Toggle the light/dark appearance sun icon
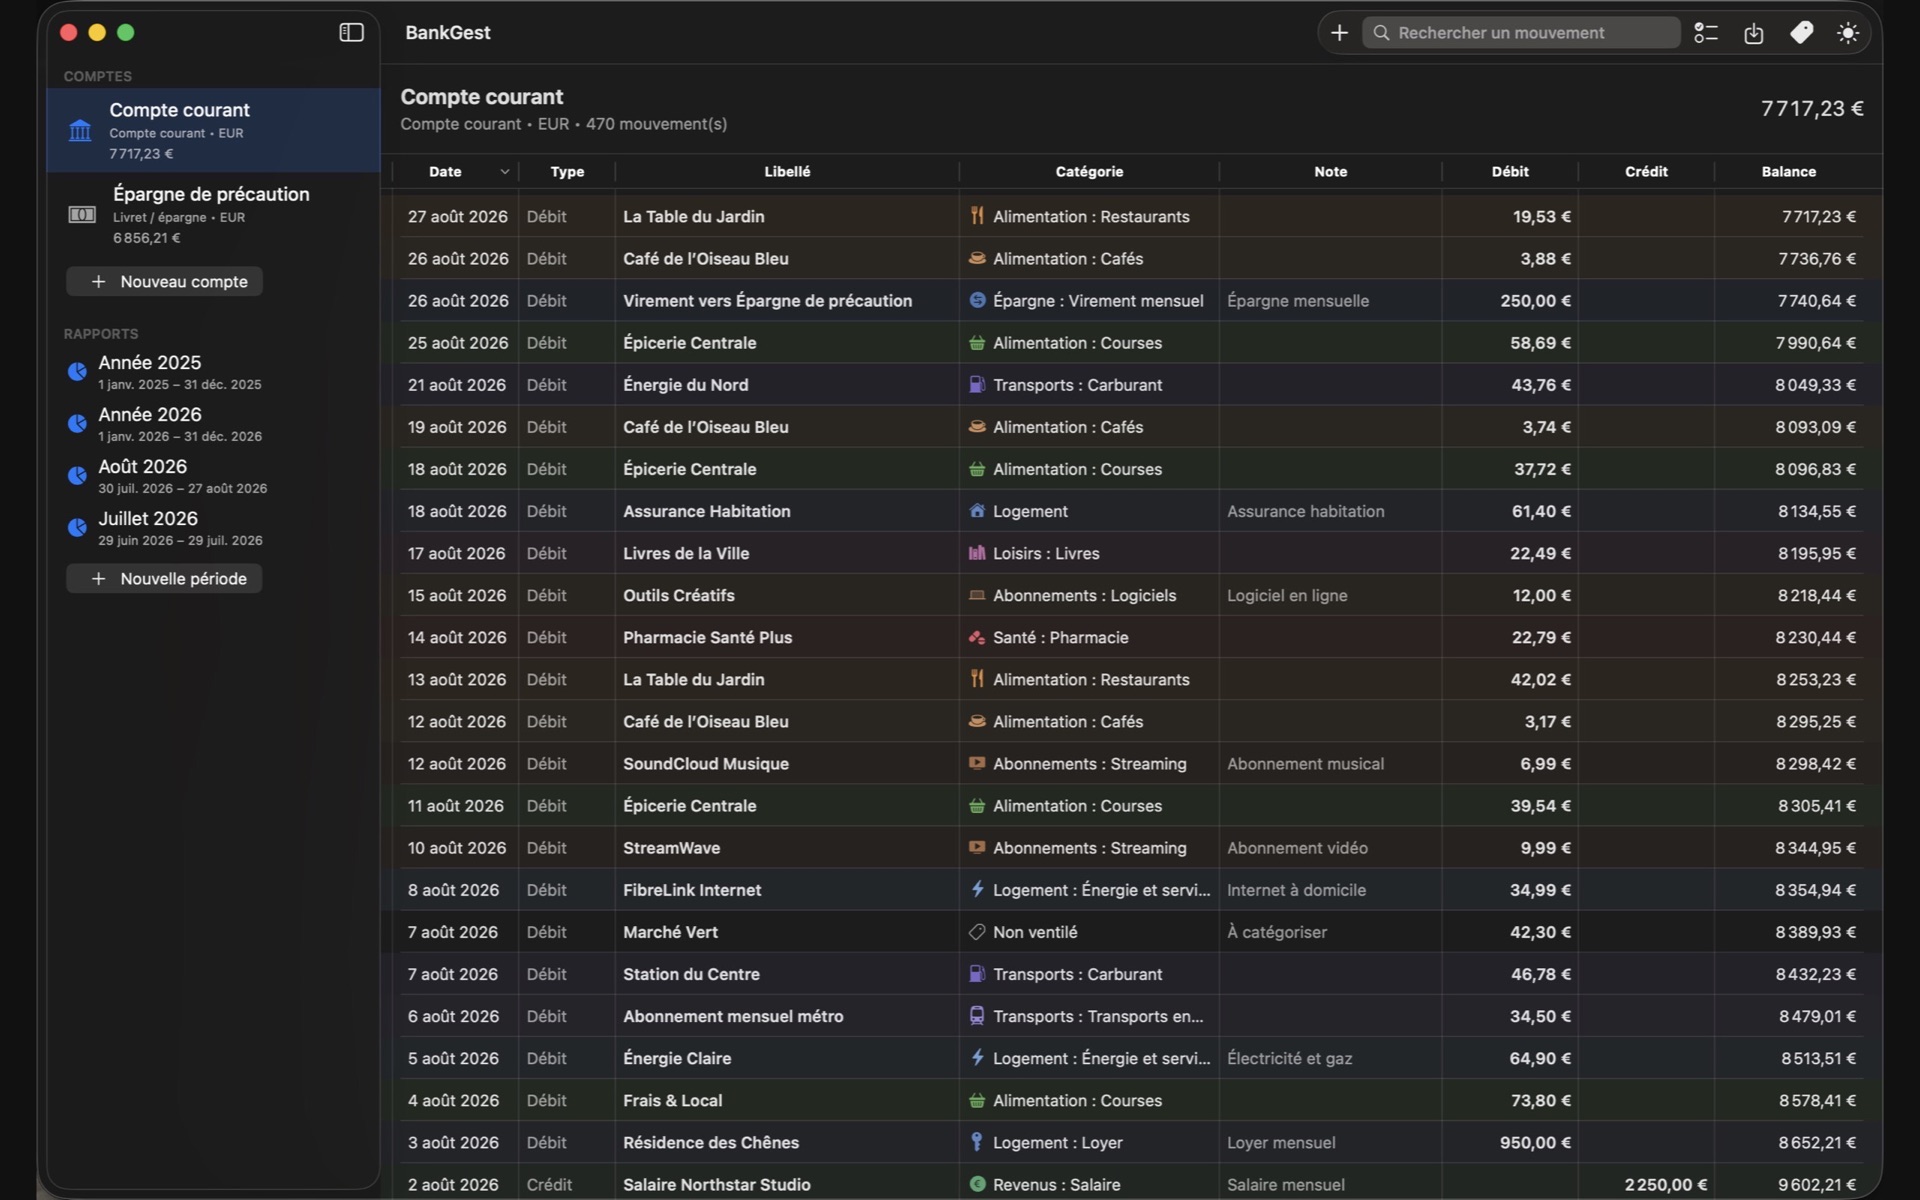 pyautogui.click(x=1848, y=33)
